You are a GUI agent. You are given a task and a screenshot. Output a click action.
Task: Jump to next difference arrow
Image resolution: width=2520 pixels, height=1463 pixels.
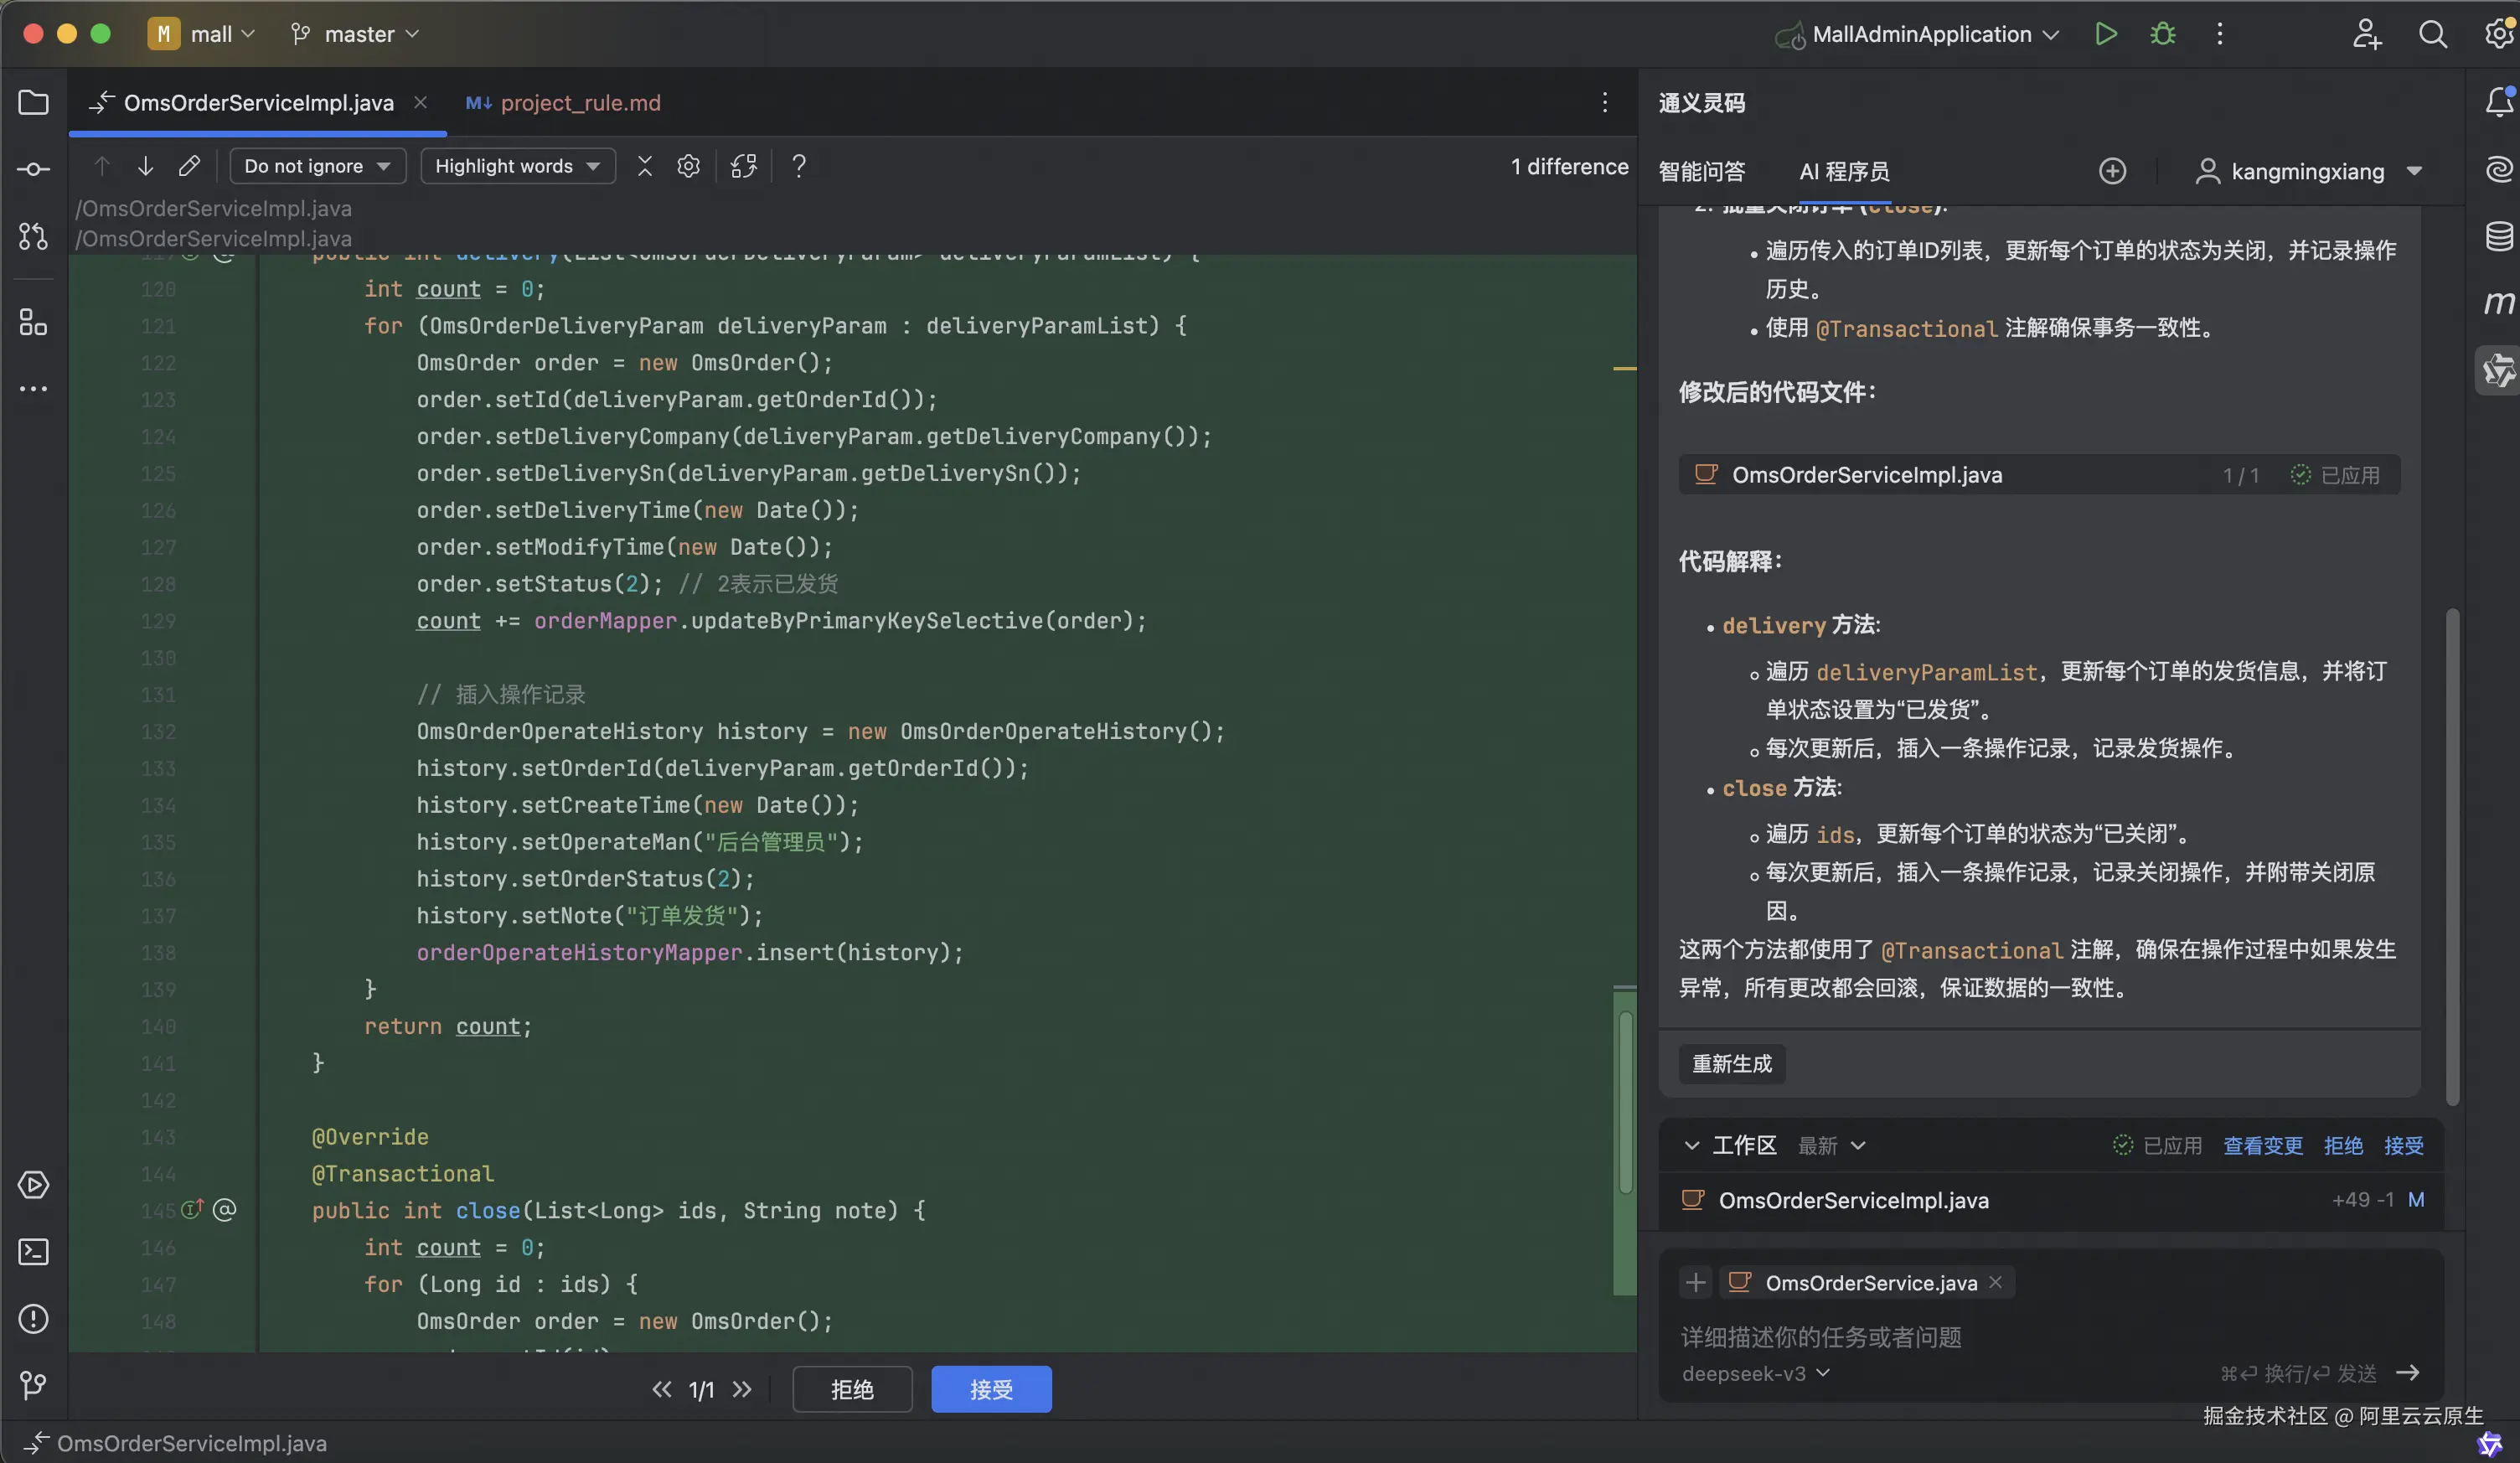point(145,166)
